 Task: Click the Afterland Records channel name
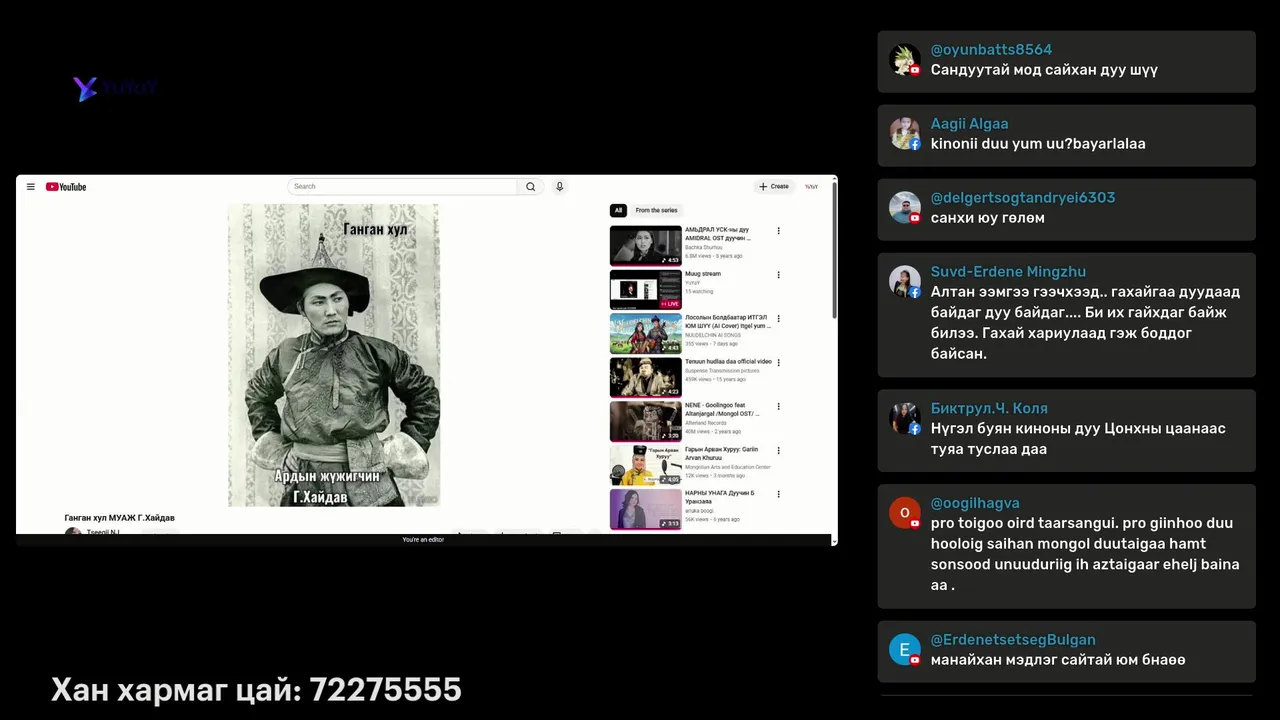pos(706,423)
